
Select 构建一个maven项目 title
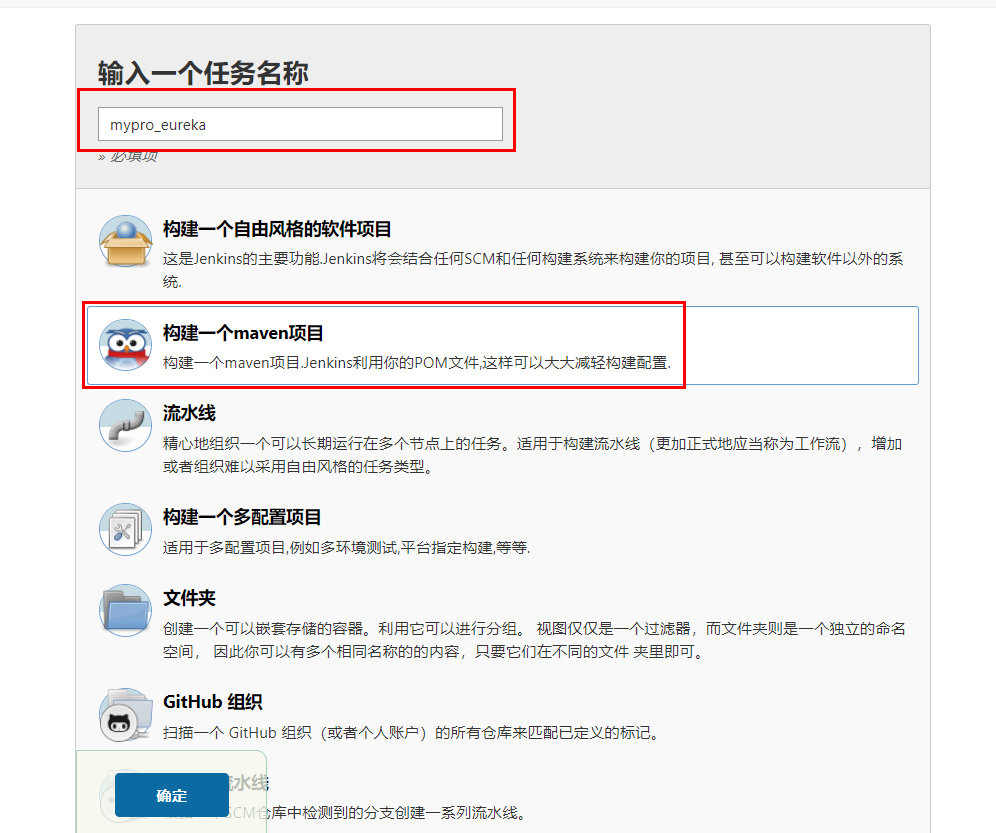point(243,333)
